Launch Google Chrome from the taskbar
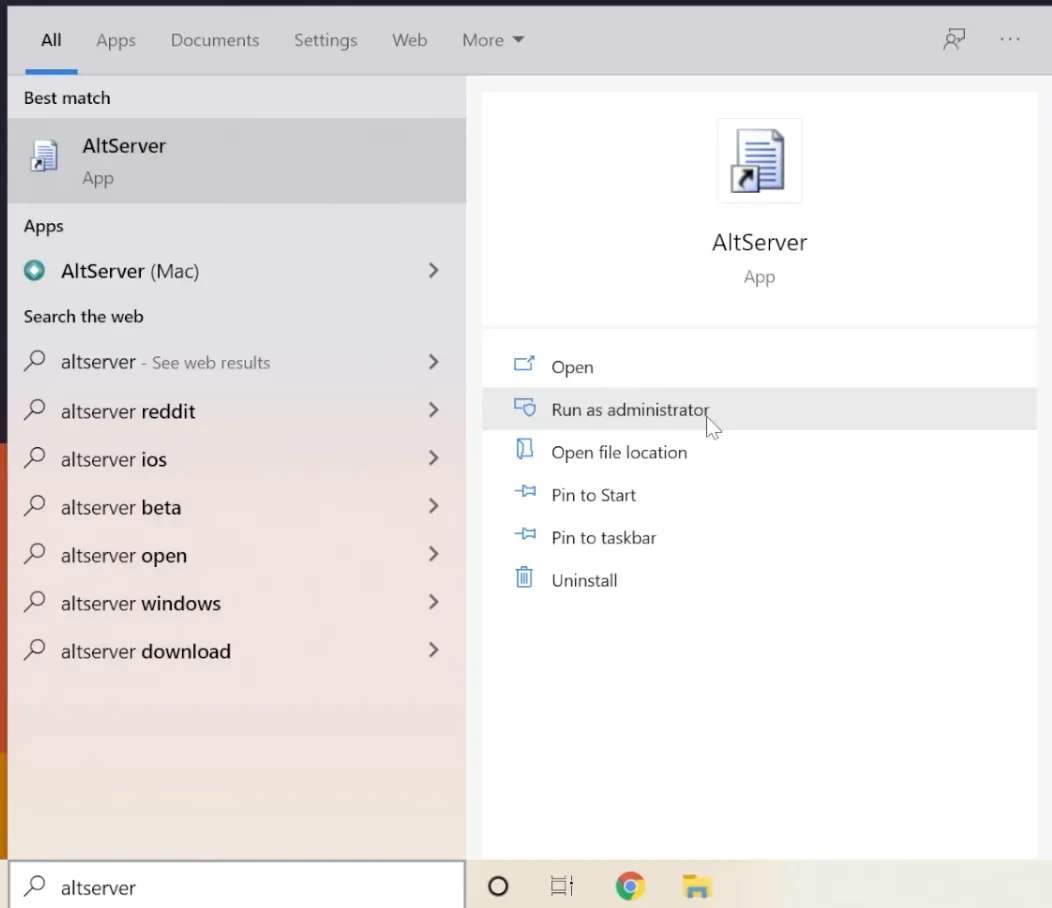The height and width of the screenshot is (908, 1052). click(629, 886)
